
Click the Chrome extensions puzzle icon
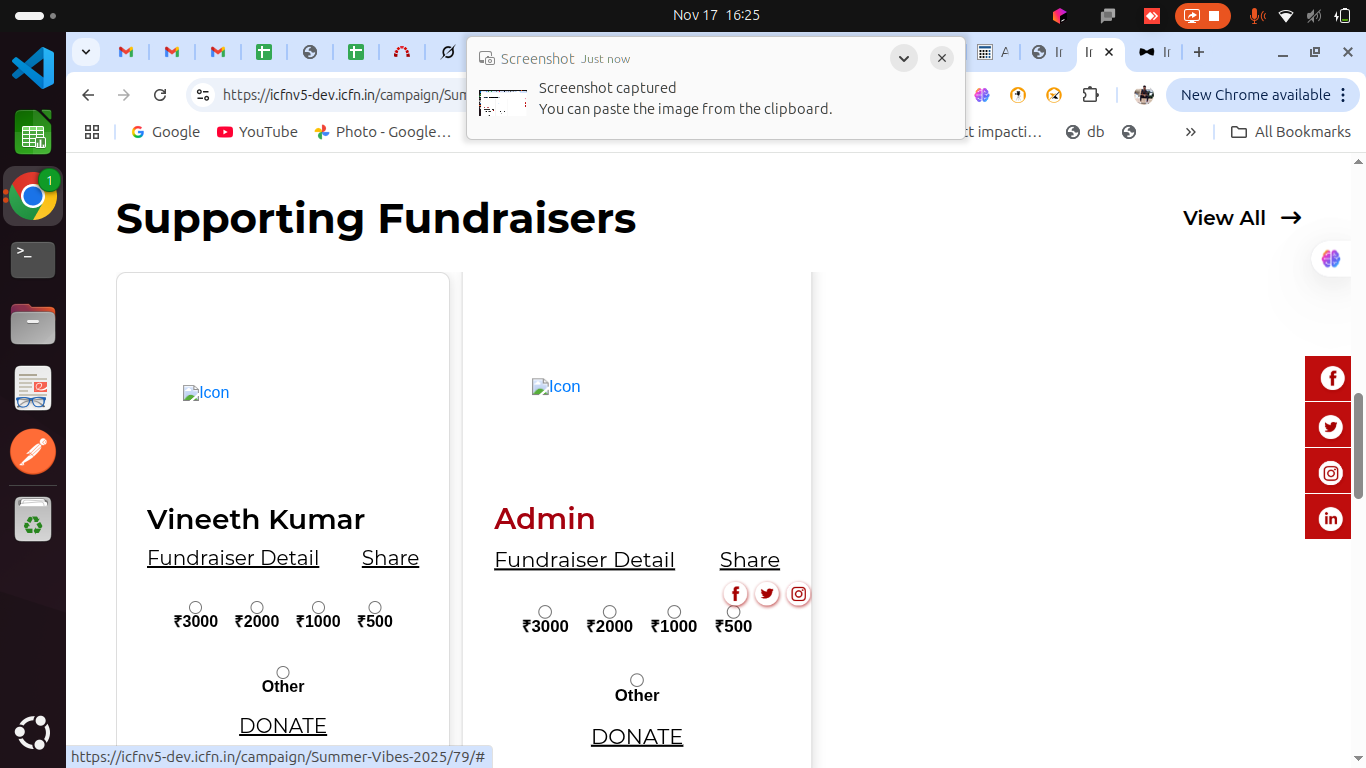coord(1091,95)
